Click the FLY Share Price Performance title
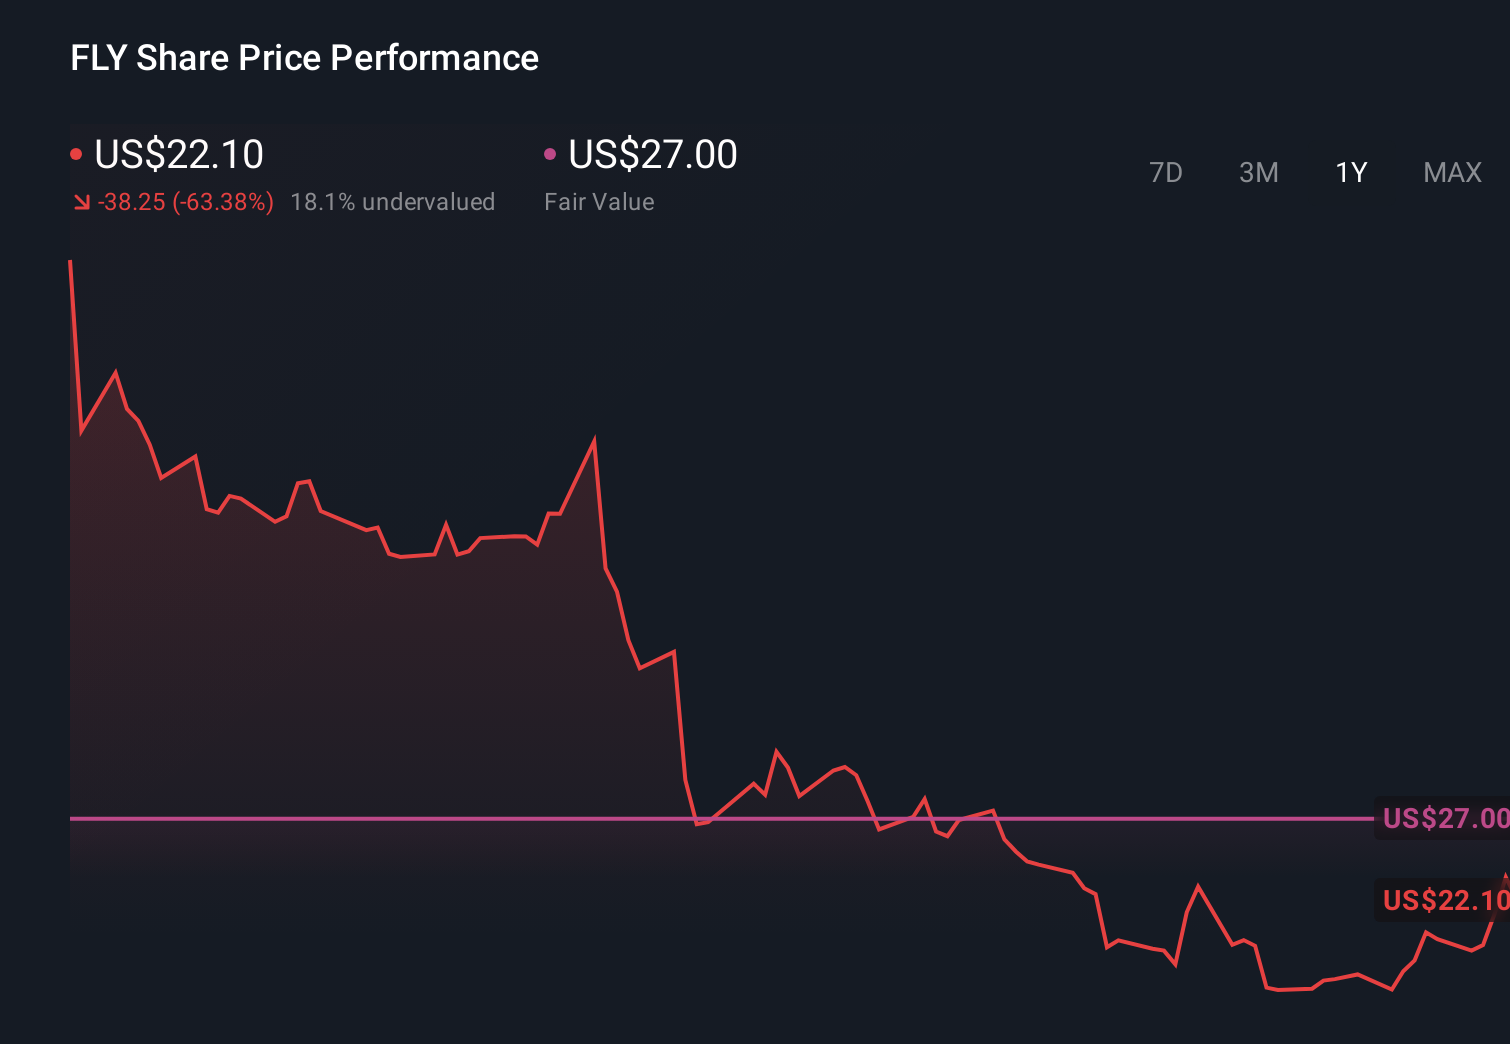Image resolution: width=1510 pixels, height=1044 pixels. tap(303, 58)
